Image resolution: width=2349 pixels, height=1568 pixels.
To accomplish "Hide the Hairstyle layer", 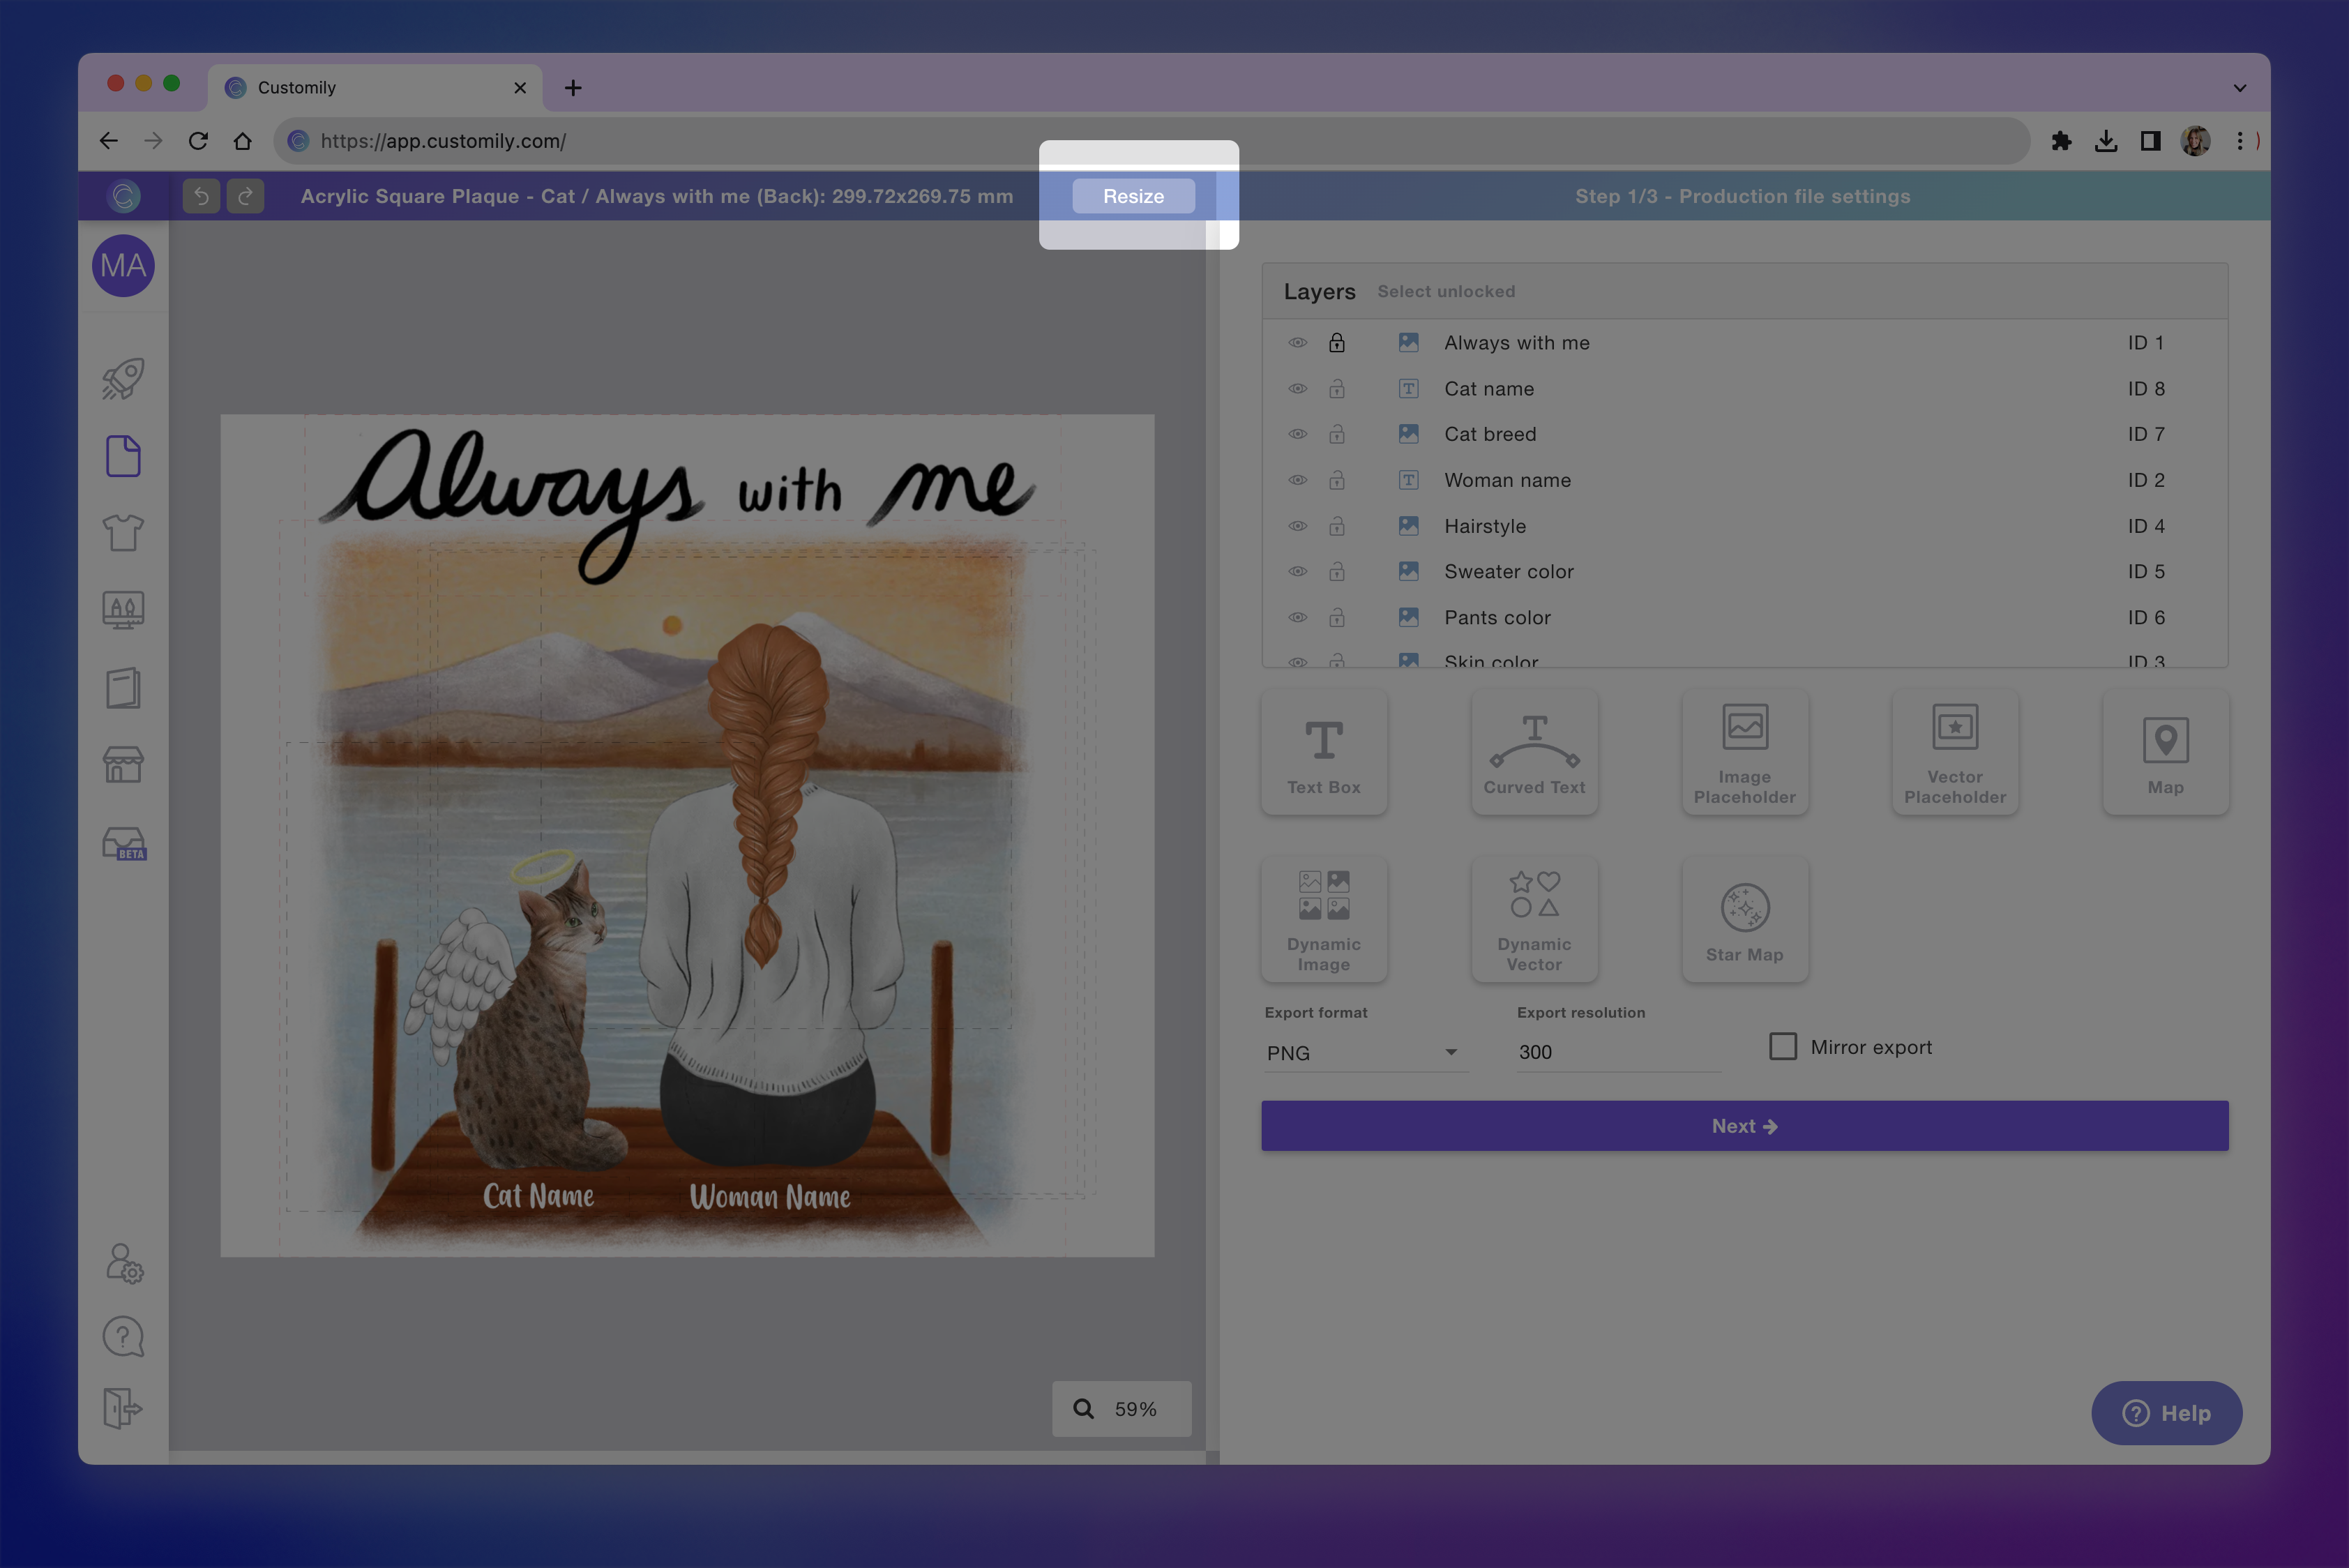I will (x=1297, y=526).
